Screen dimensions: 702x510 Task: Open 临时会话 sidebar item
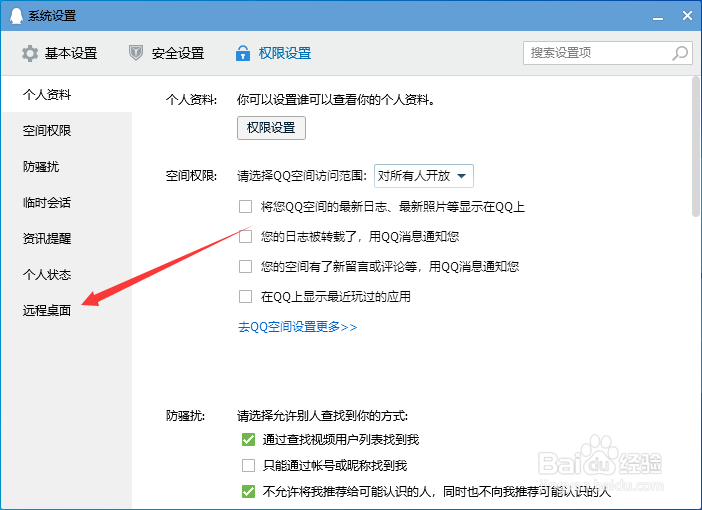point(67,202)
